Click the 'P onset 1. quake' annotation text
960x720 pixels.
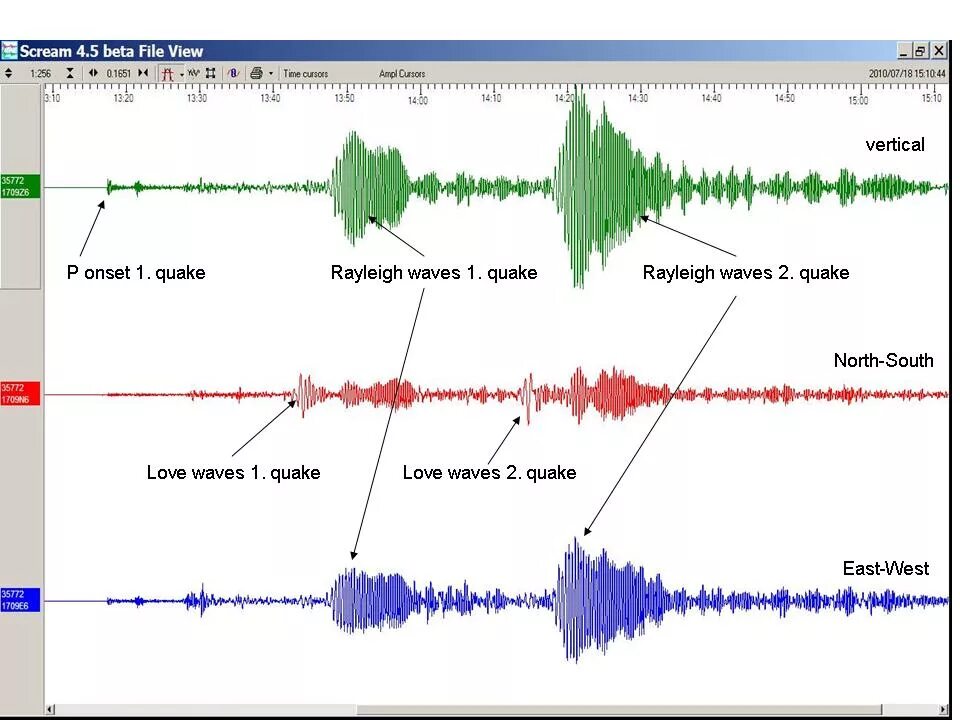(x=136, y=272)
